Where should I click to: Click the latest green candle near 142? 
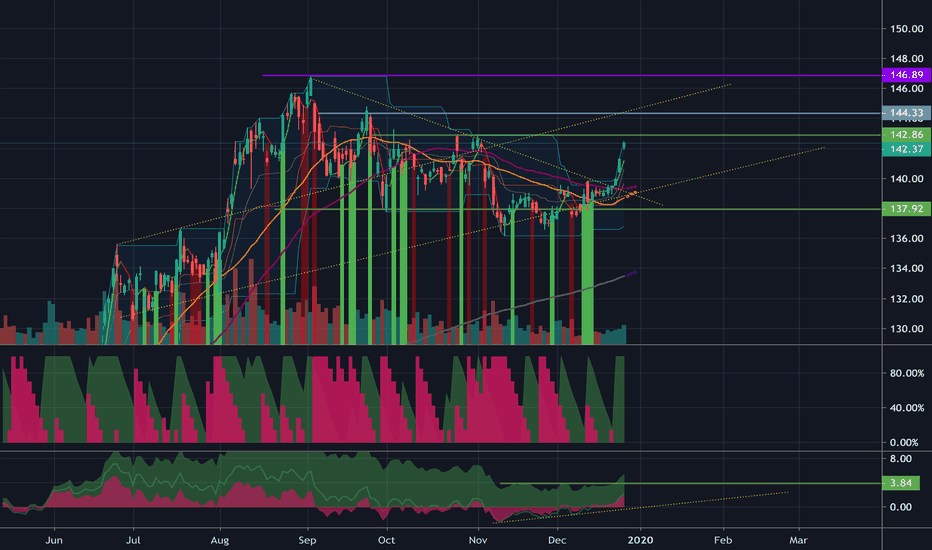(624, 146)
